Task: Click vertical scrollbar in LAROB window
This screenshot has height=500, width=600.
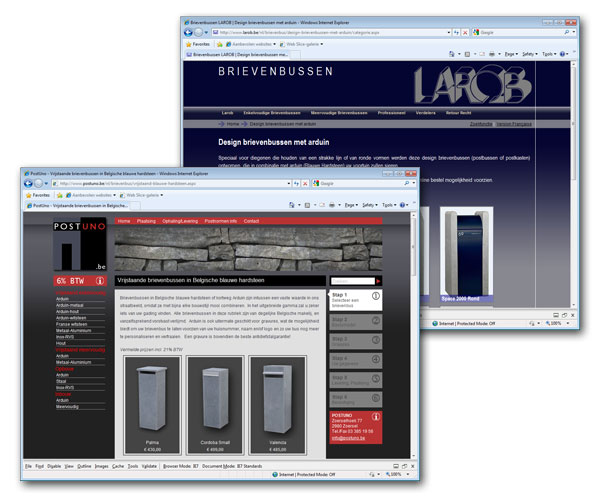Action: click(573, 184)
